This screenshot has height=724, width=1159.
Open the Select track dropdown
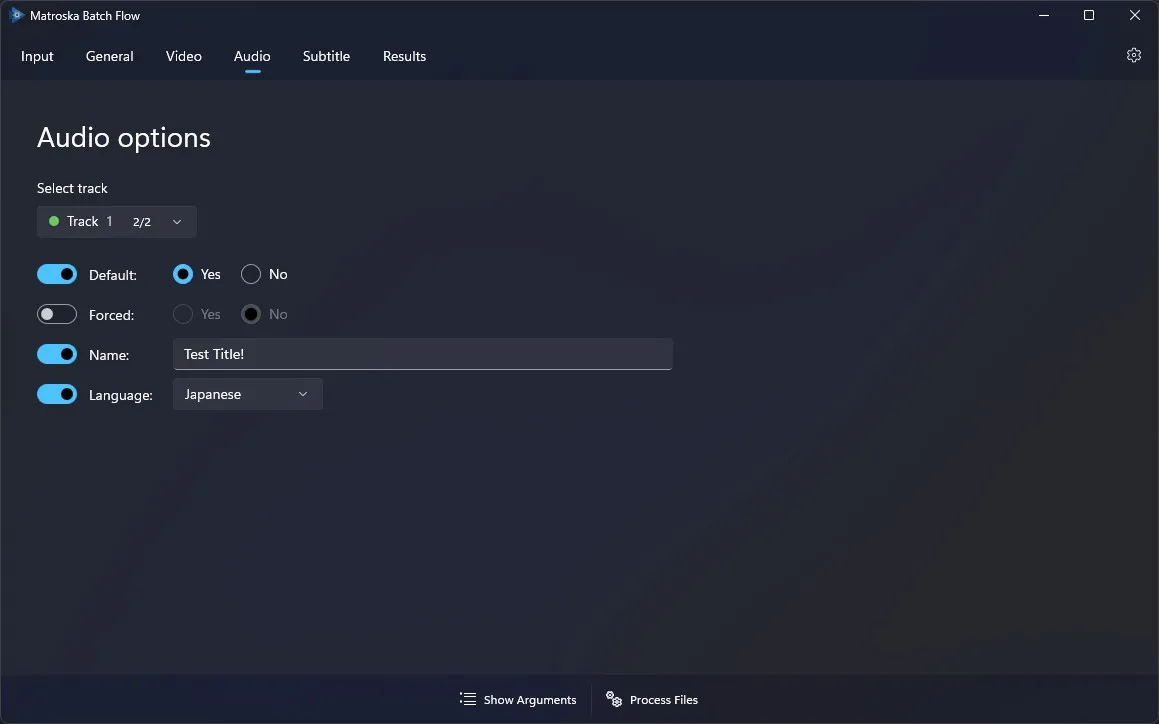pyautogui.click(x=116, y=221)
